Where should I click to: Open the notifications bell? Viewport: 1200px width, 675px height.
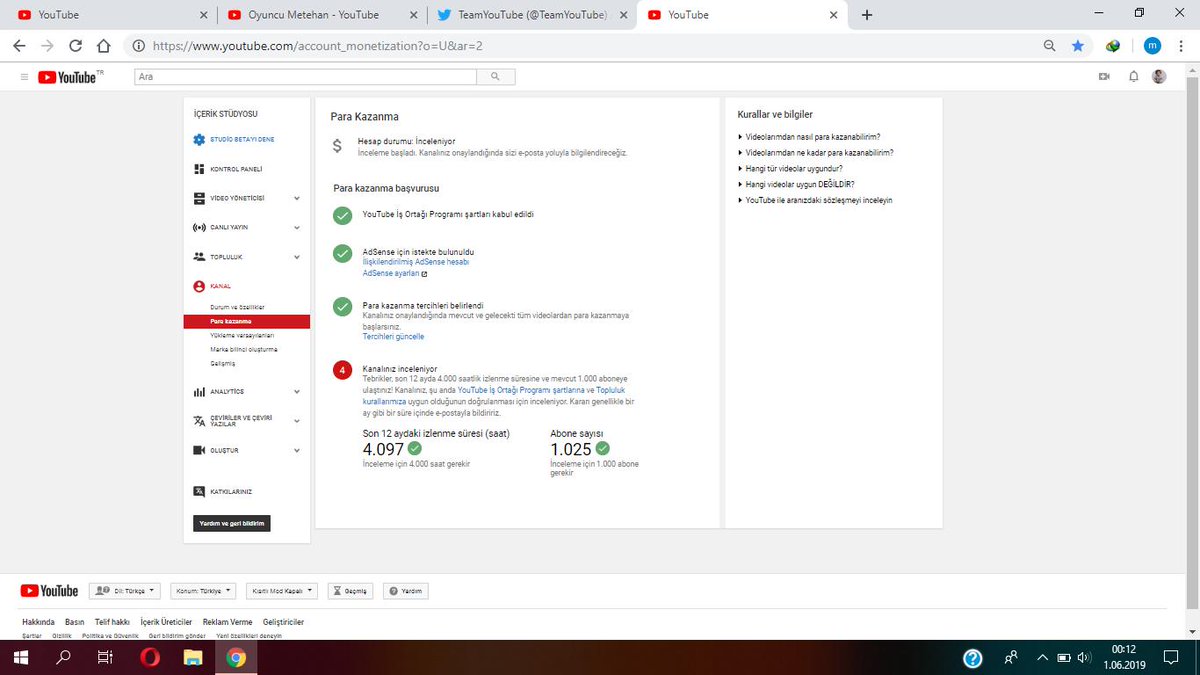click(x=1133, y=76)
